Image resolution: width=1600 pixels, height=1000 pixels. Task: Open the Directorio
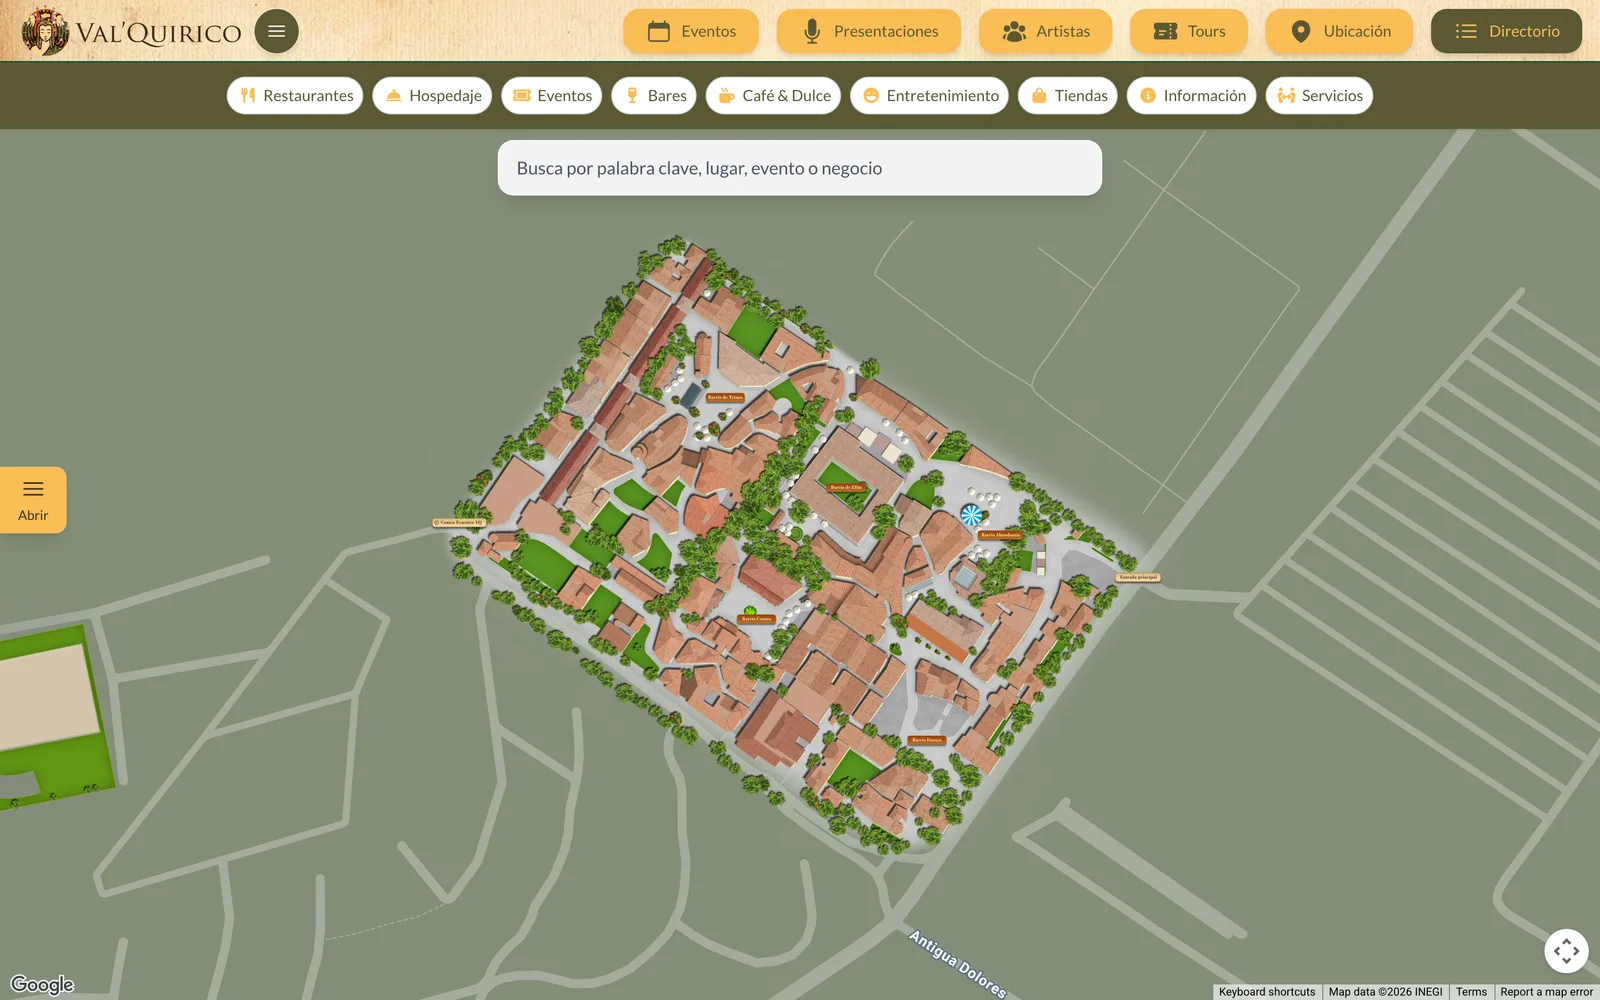coord(1507,31)
